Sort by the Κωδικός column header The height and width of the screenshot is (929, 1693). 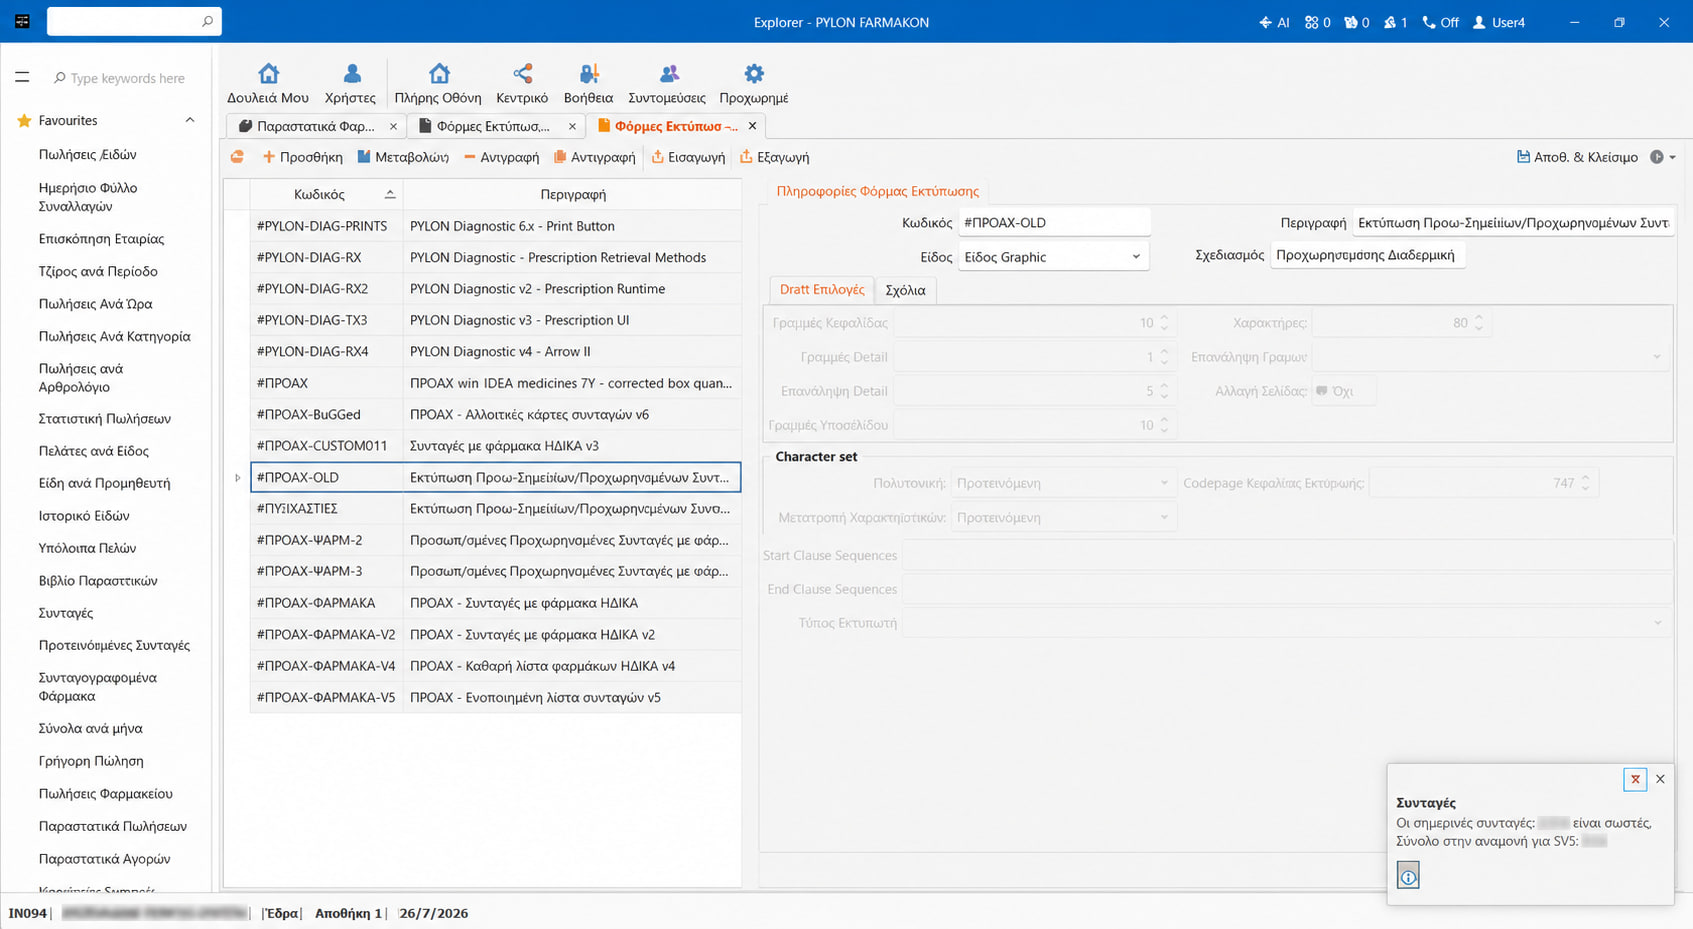[326, 194]
